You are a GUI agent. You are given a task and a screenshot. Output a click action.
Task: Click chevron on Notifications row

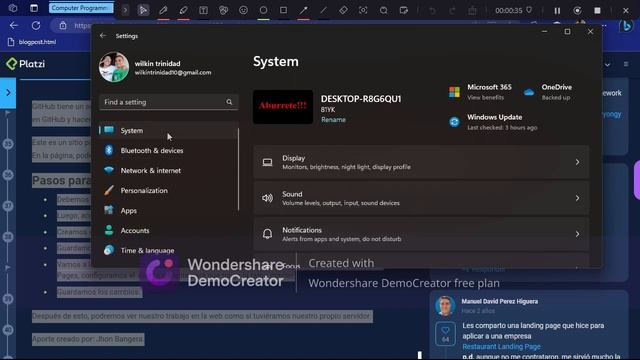[577, 234]
